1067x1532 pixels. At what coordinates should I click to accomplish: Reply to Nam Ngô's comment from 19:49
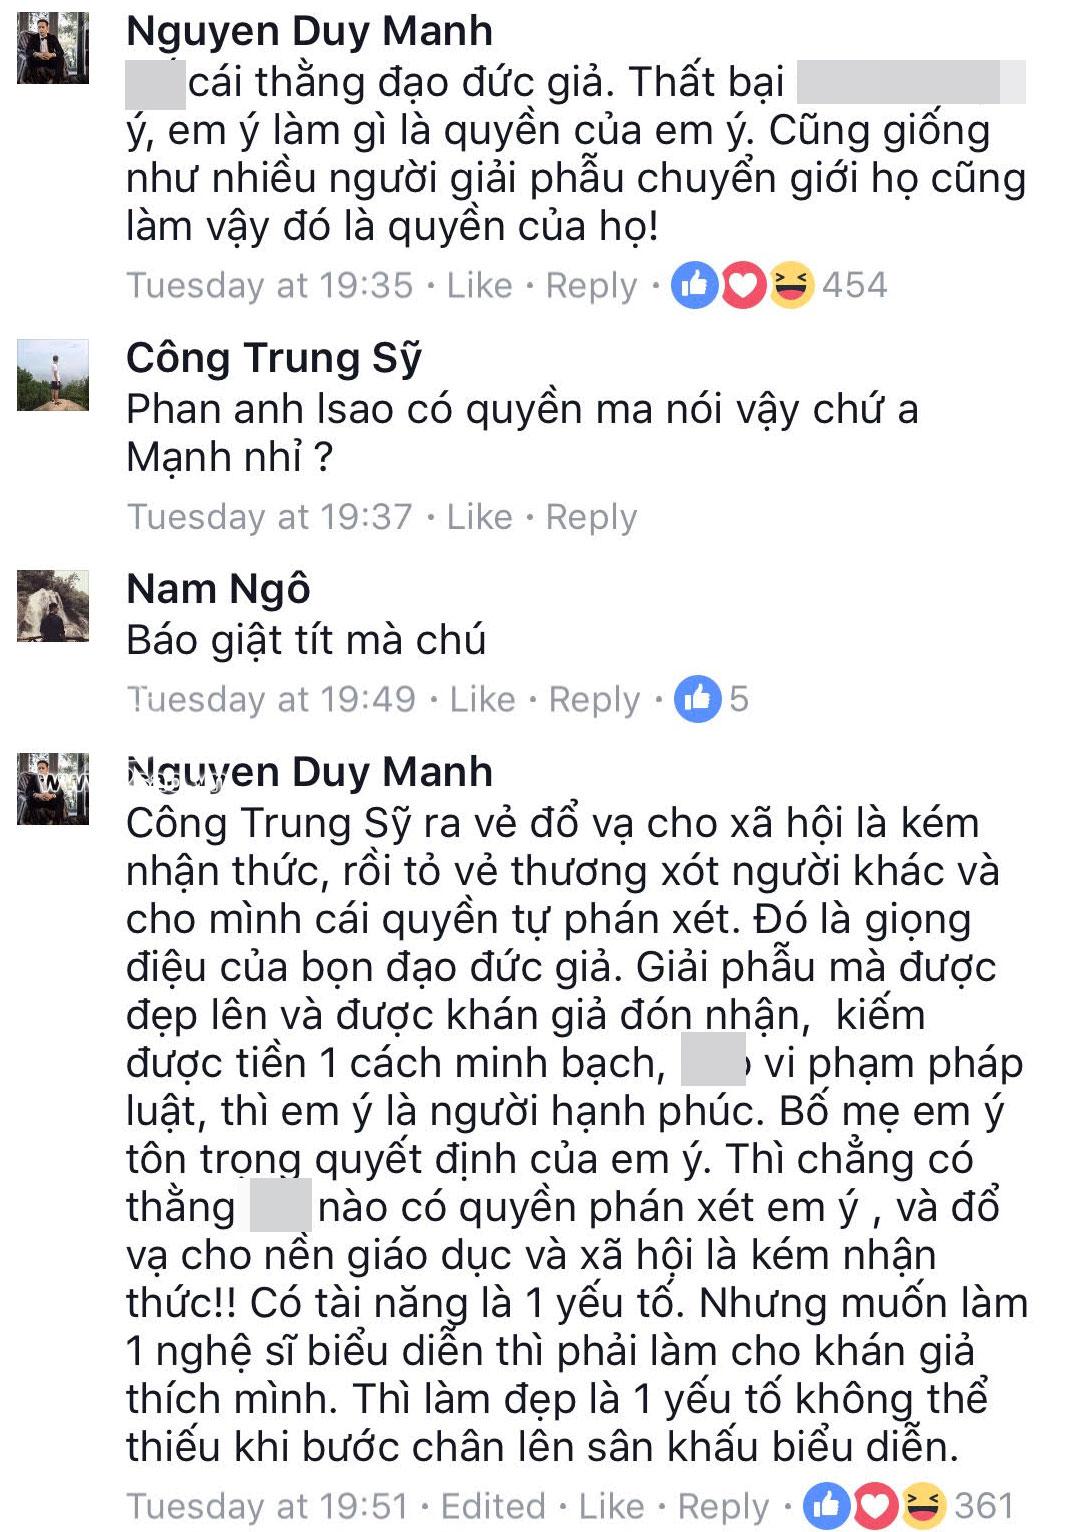(594, 700)
